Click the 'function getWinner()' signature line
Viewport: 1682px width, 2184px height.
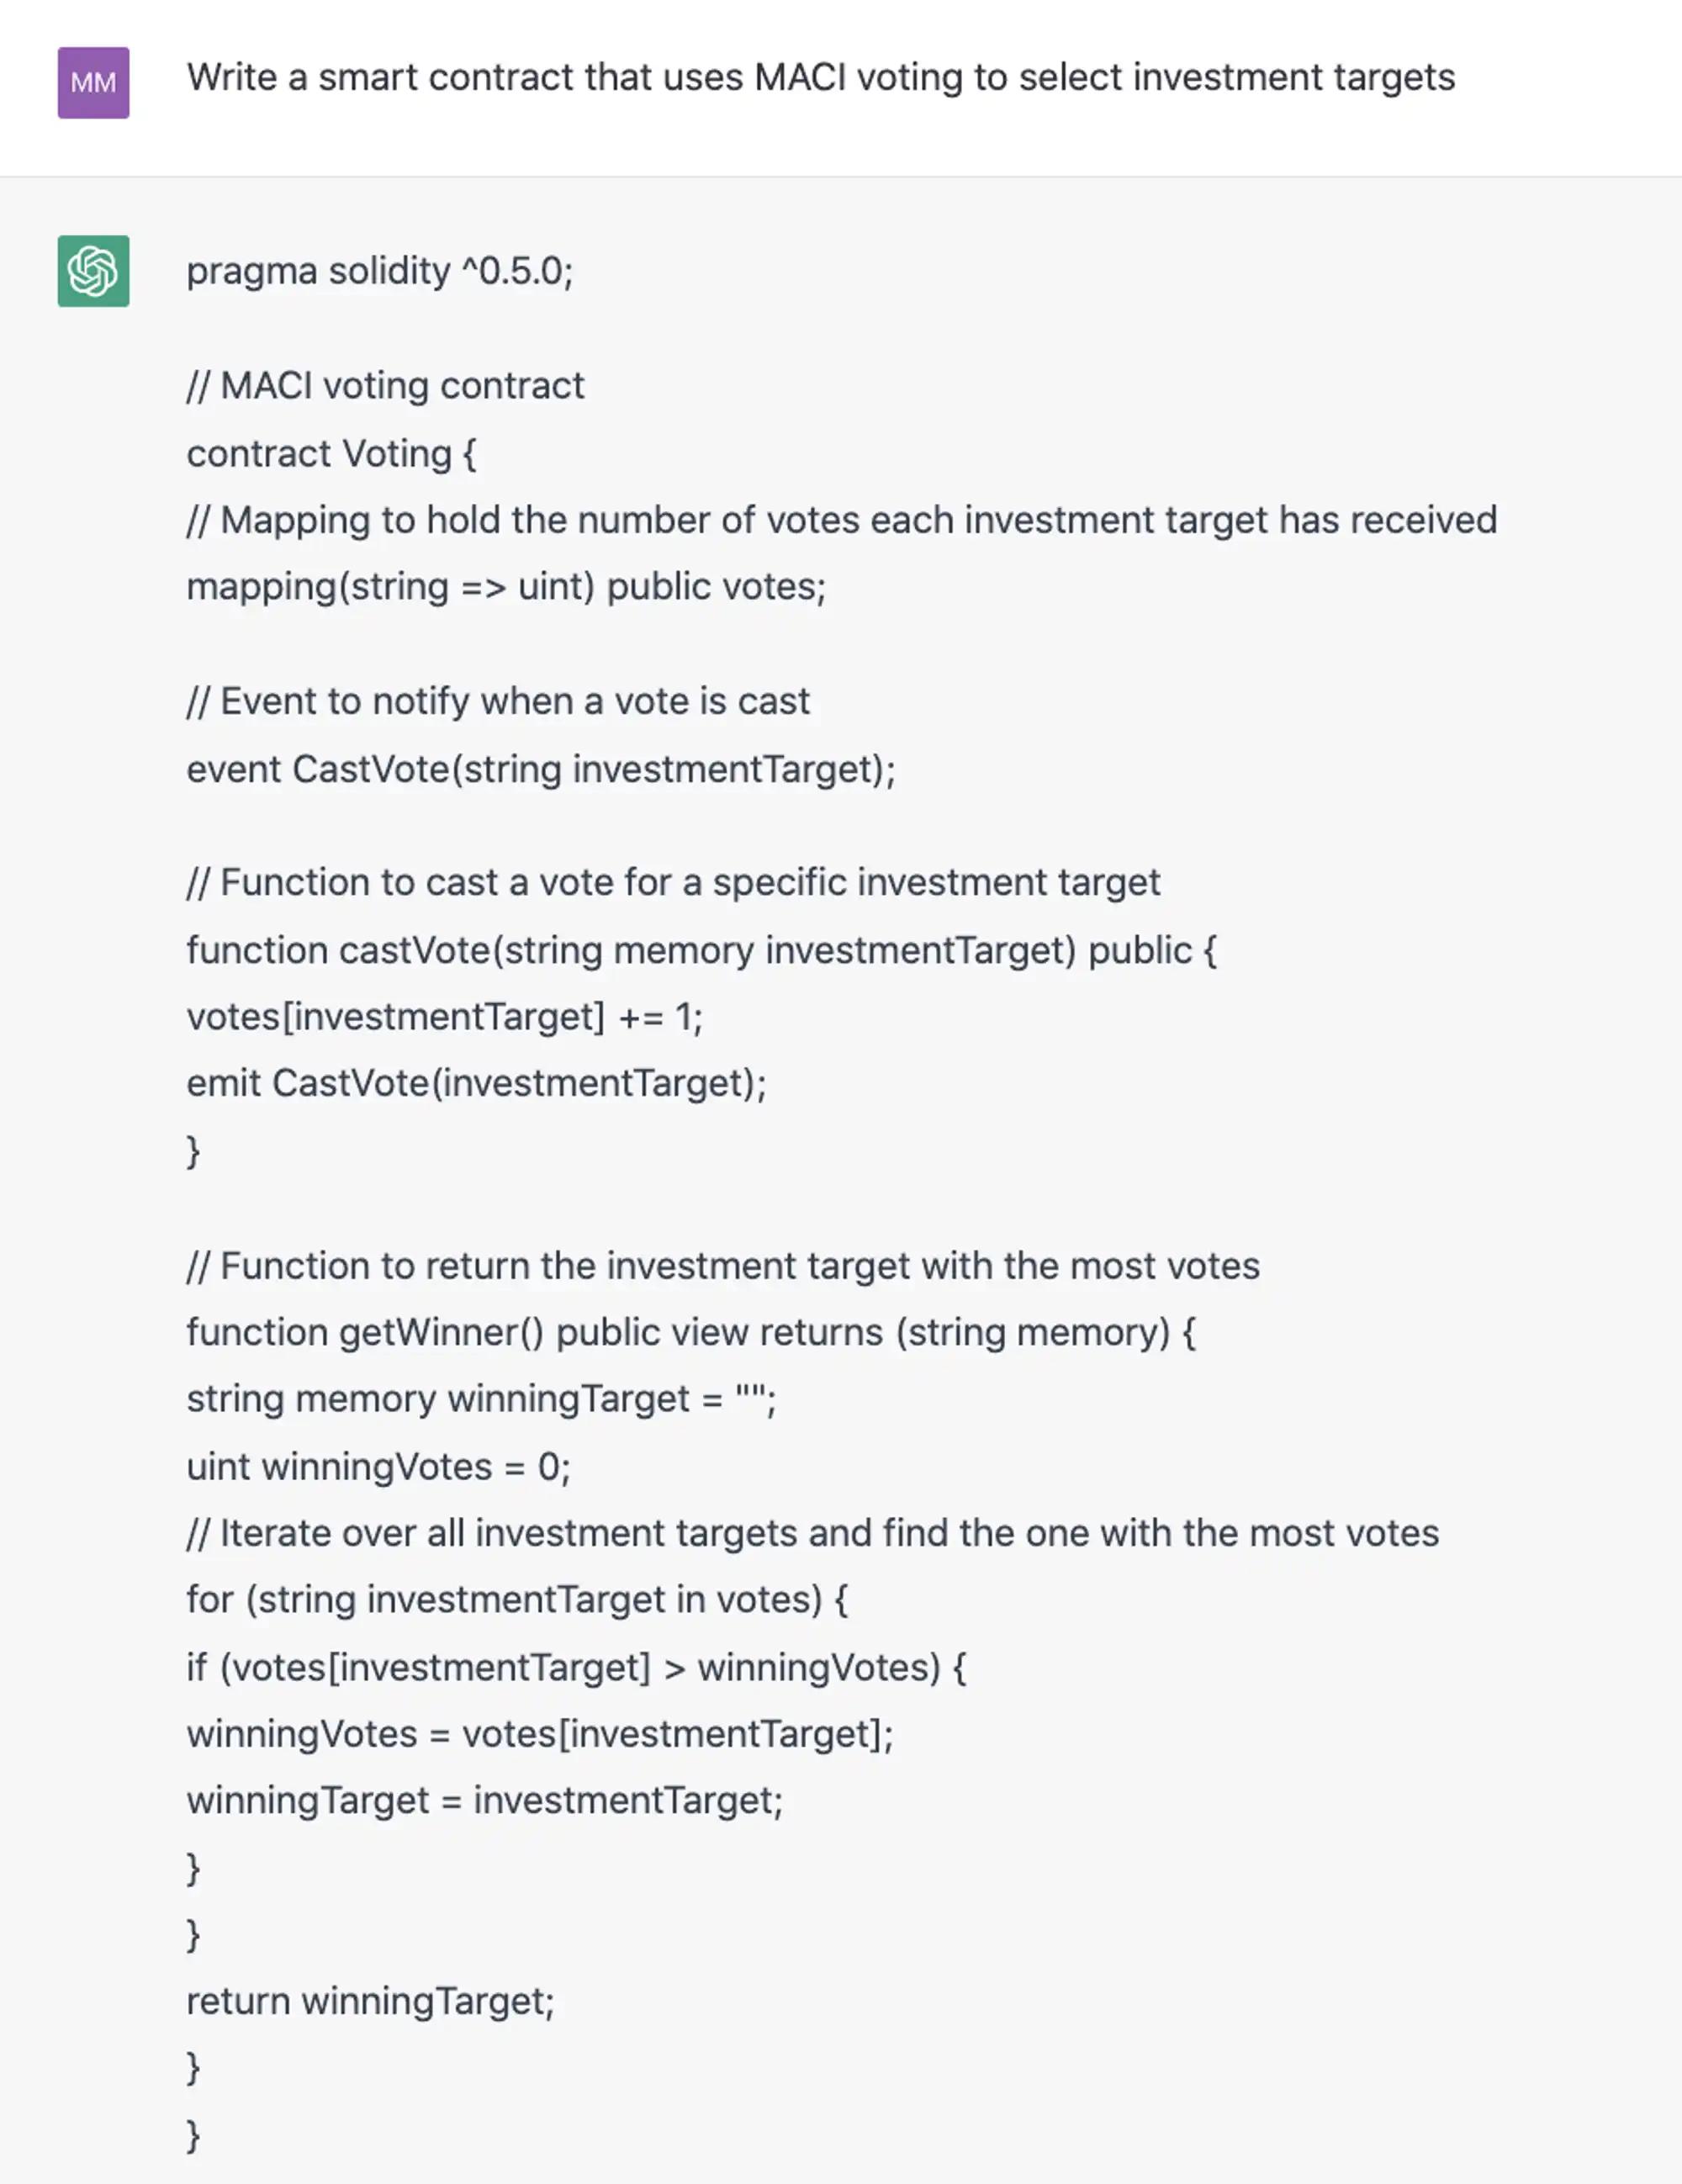(x=690, y=1333)
